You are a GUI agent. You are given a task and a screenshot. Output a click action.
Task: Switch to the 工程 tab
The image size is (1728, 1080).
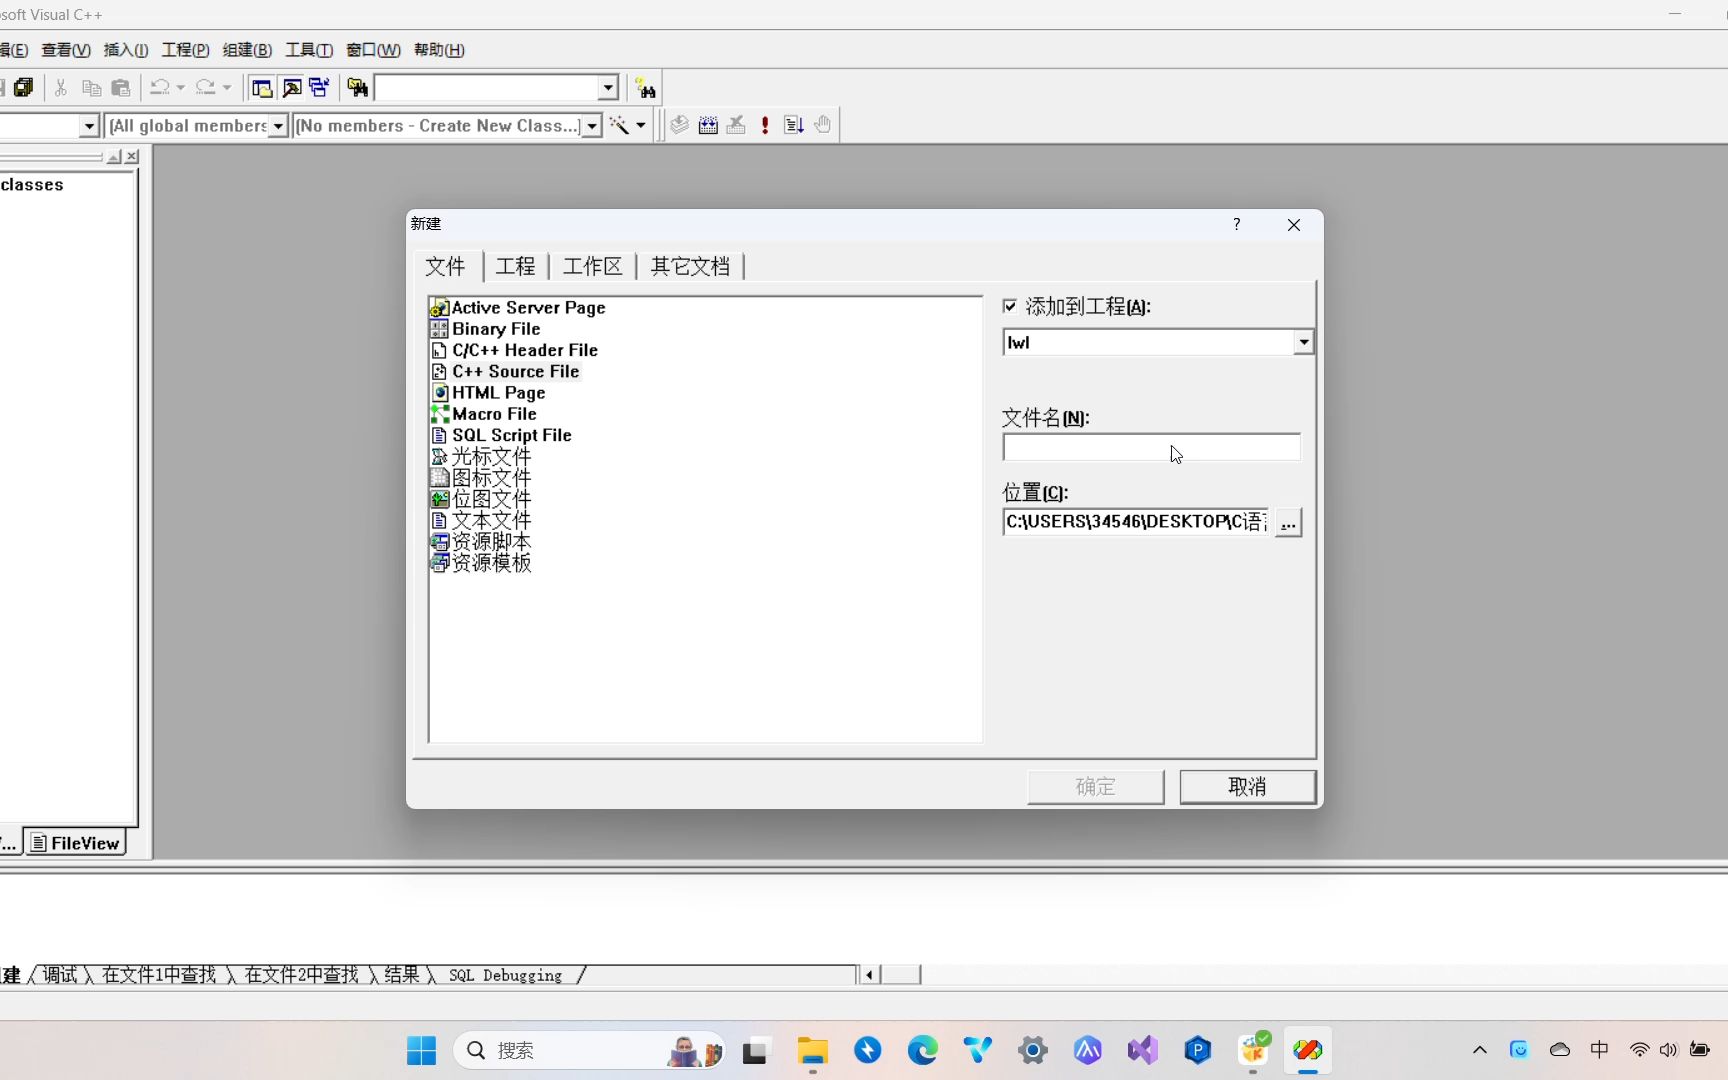(516, 266)
